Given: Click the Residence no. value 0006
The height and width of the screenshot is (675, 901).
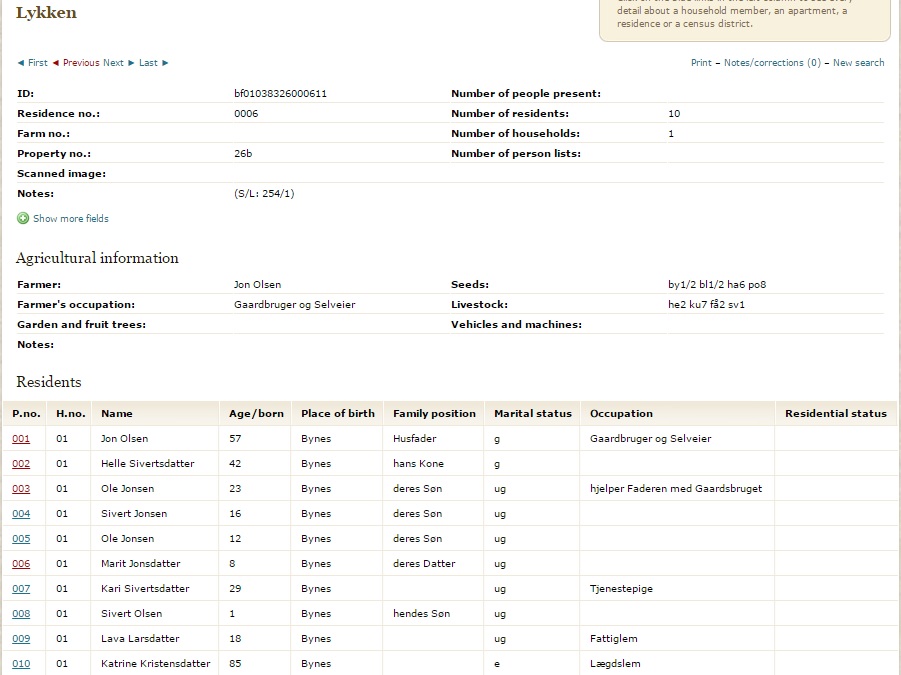Looking at the screenshot, I should click(x=246, y=114).
